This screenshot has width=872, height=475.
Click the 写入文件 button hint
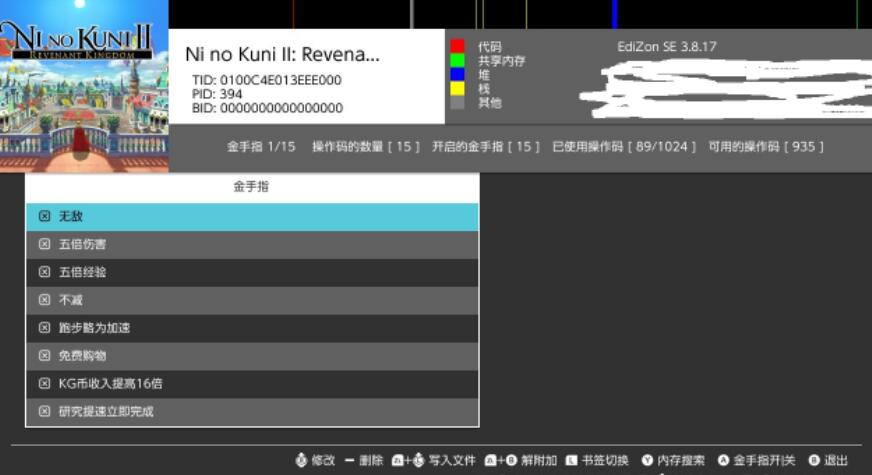(x=433, y=461)
